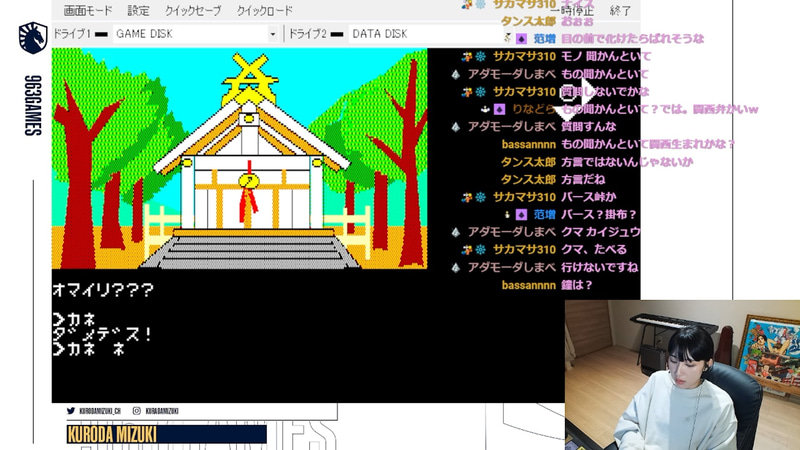
Task: Open the 設定 menu
Action: point(138,11)
